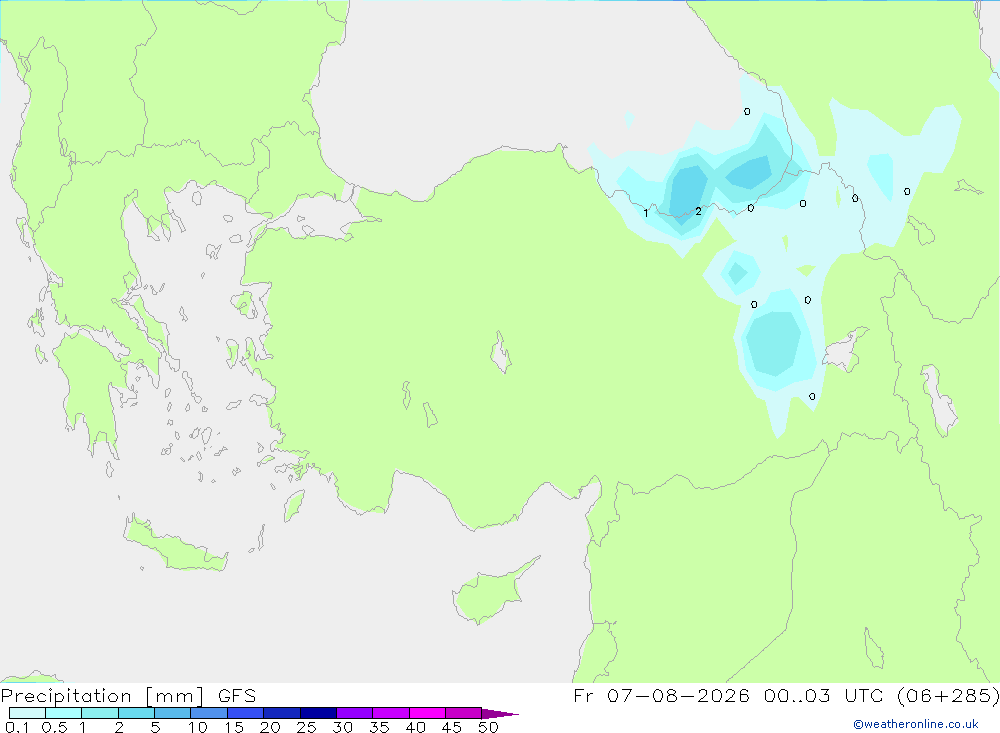Click the 'GFS' model label
The image size is (1000, 733).
point(237,696)
